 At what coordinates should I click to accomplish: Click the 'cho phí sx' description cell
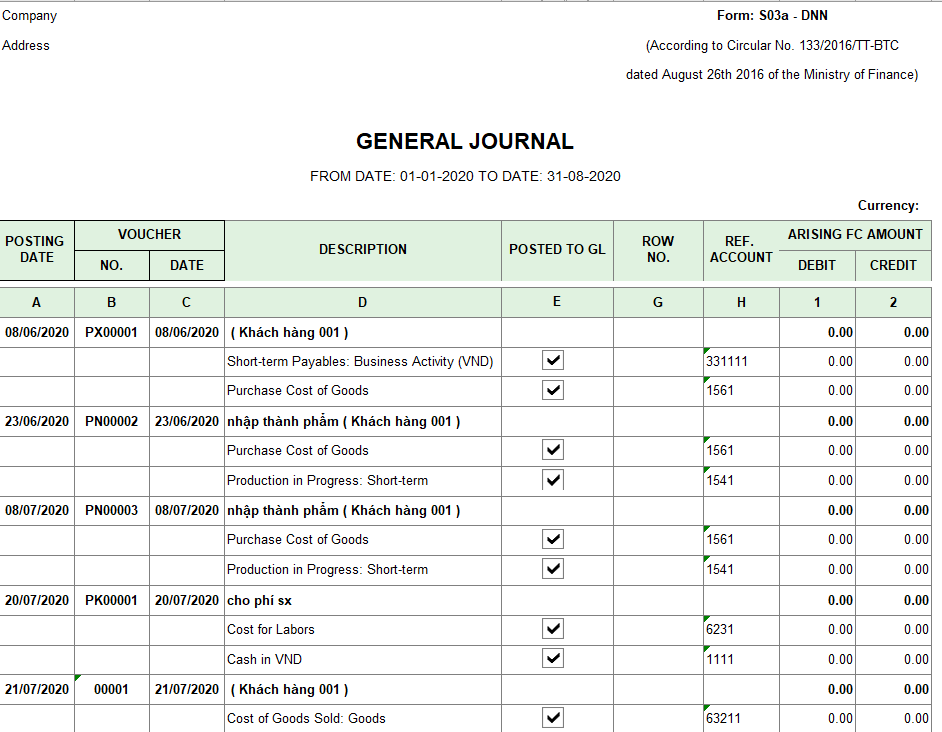click(260, 600)
